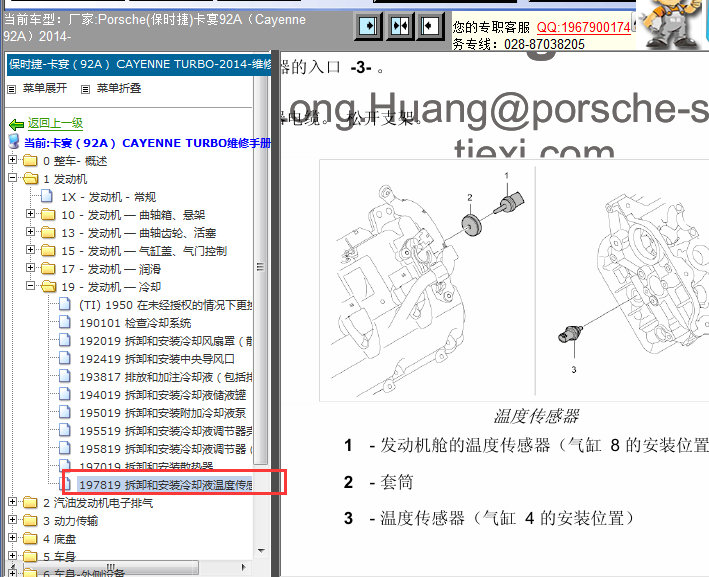The height and width of the screenshot is (577, 709).
Task: Click the left panel expand arrow button
Action: click(x=368, y=26)
